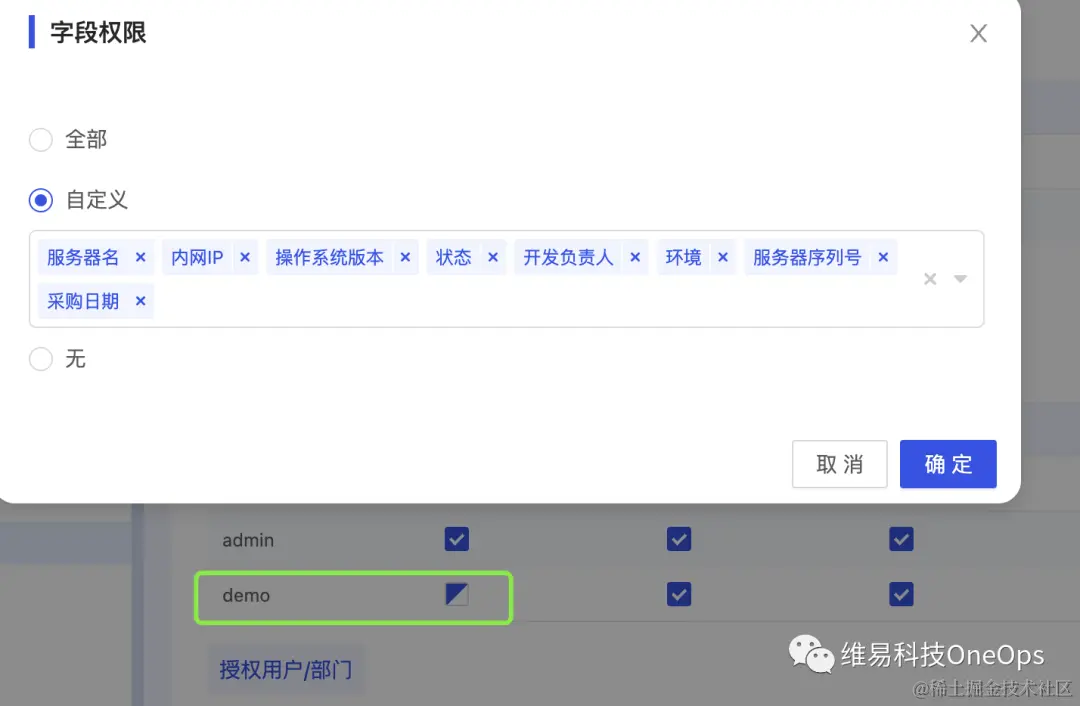Remove the 服务器序列号 field tag
The image size is (1080, 706).
coord(883,257)
